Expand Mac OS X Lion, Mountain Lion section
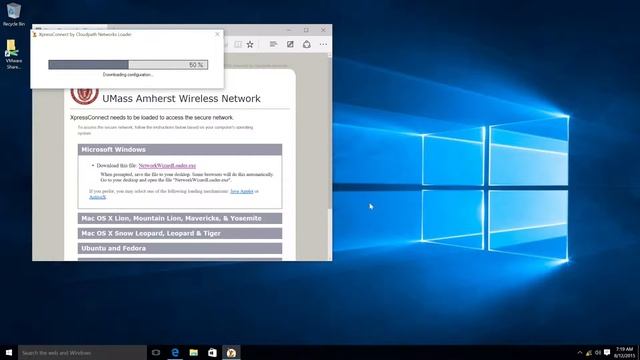 pyautogui.click(x=180, y=218)
